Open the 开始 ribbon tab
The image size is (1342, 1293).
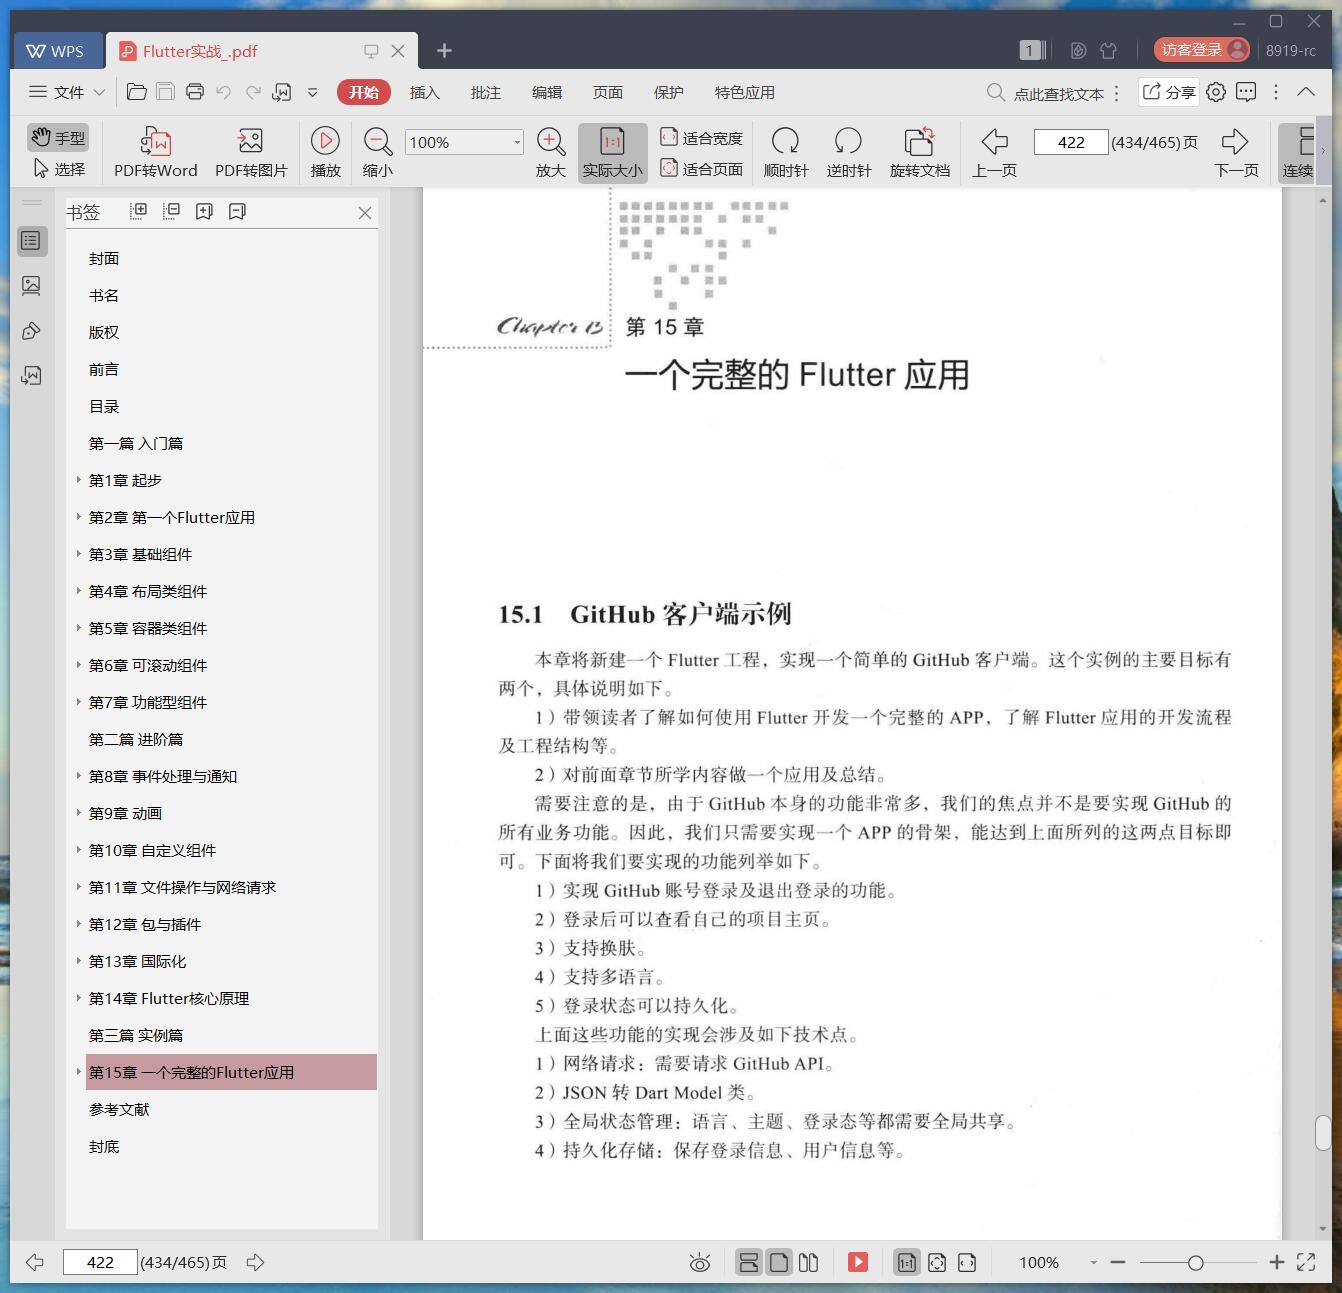(x=363, y=92)
